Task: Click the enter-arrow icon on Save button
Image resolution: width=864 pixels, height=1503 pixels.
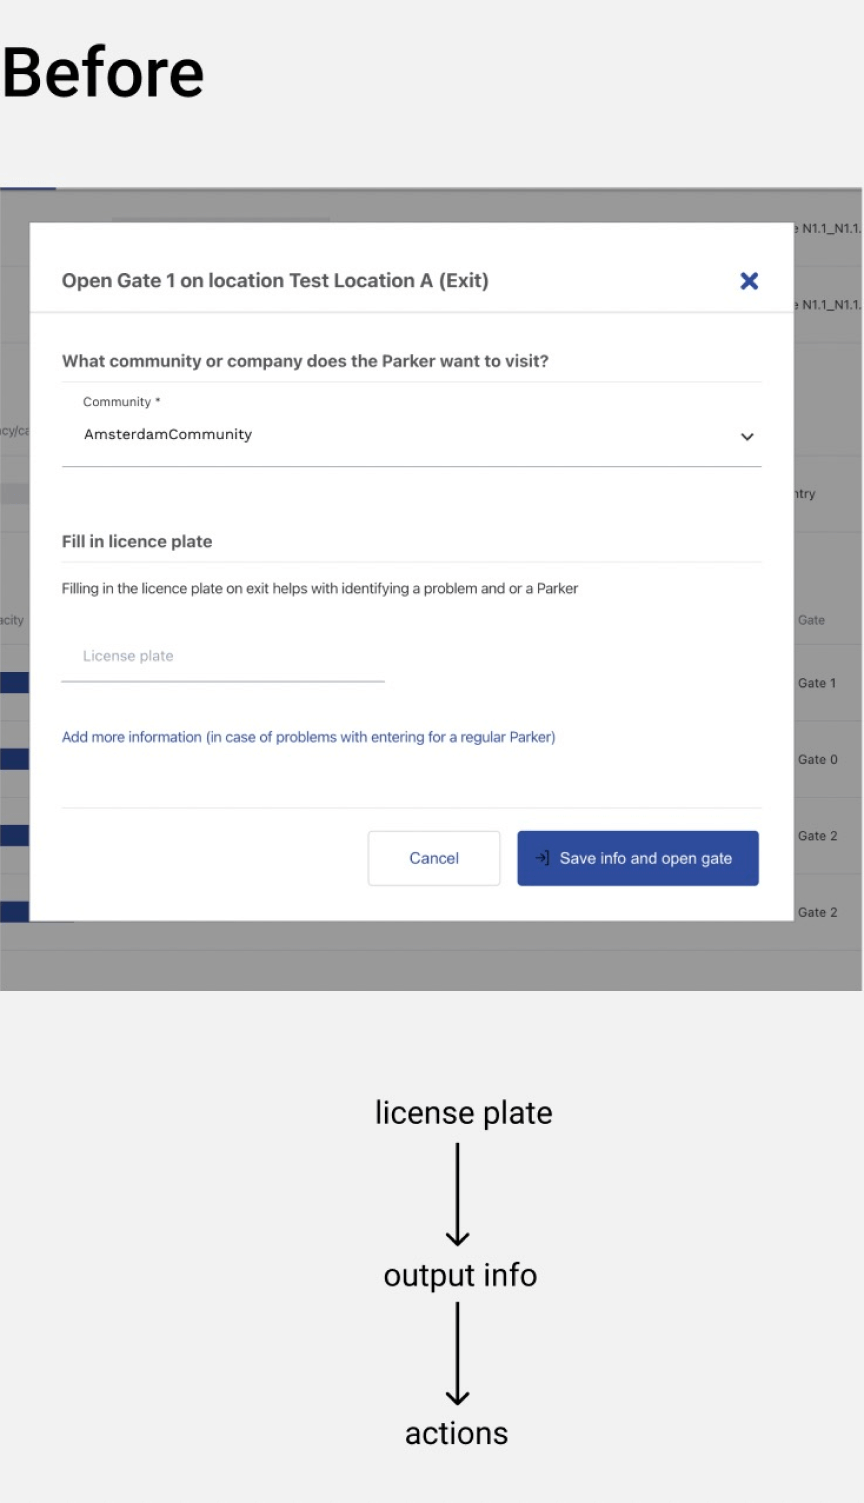Action: (542, 858)
